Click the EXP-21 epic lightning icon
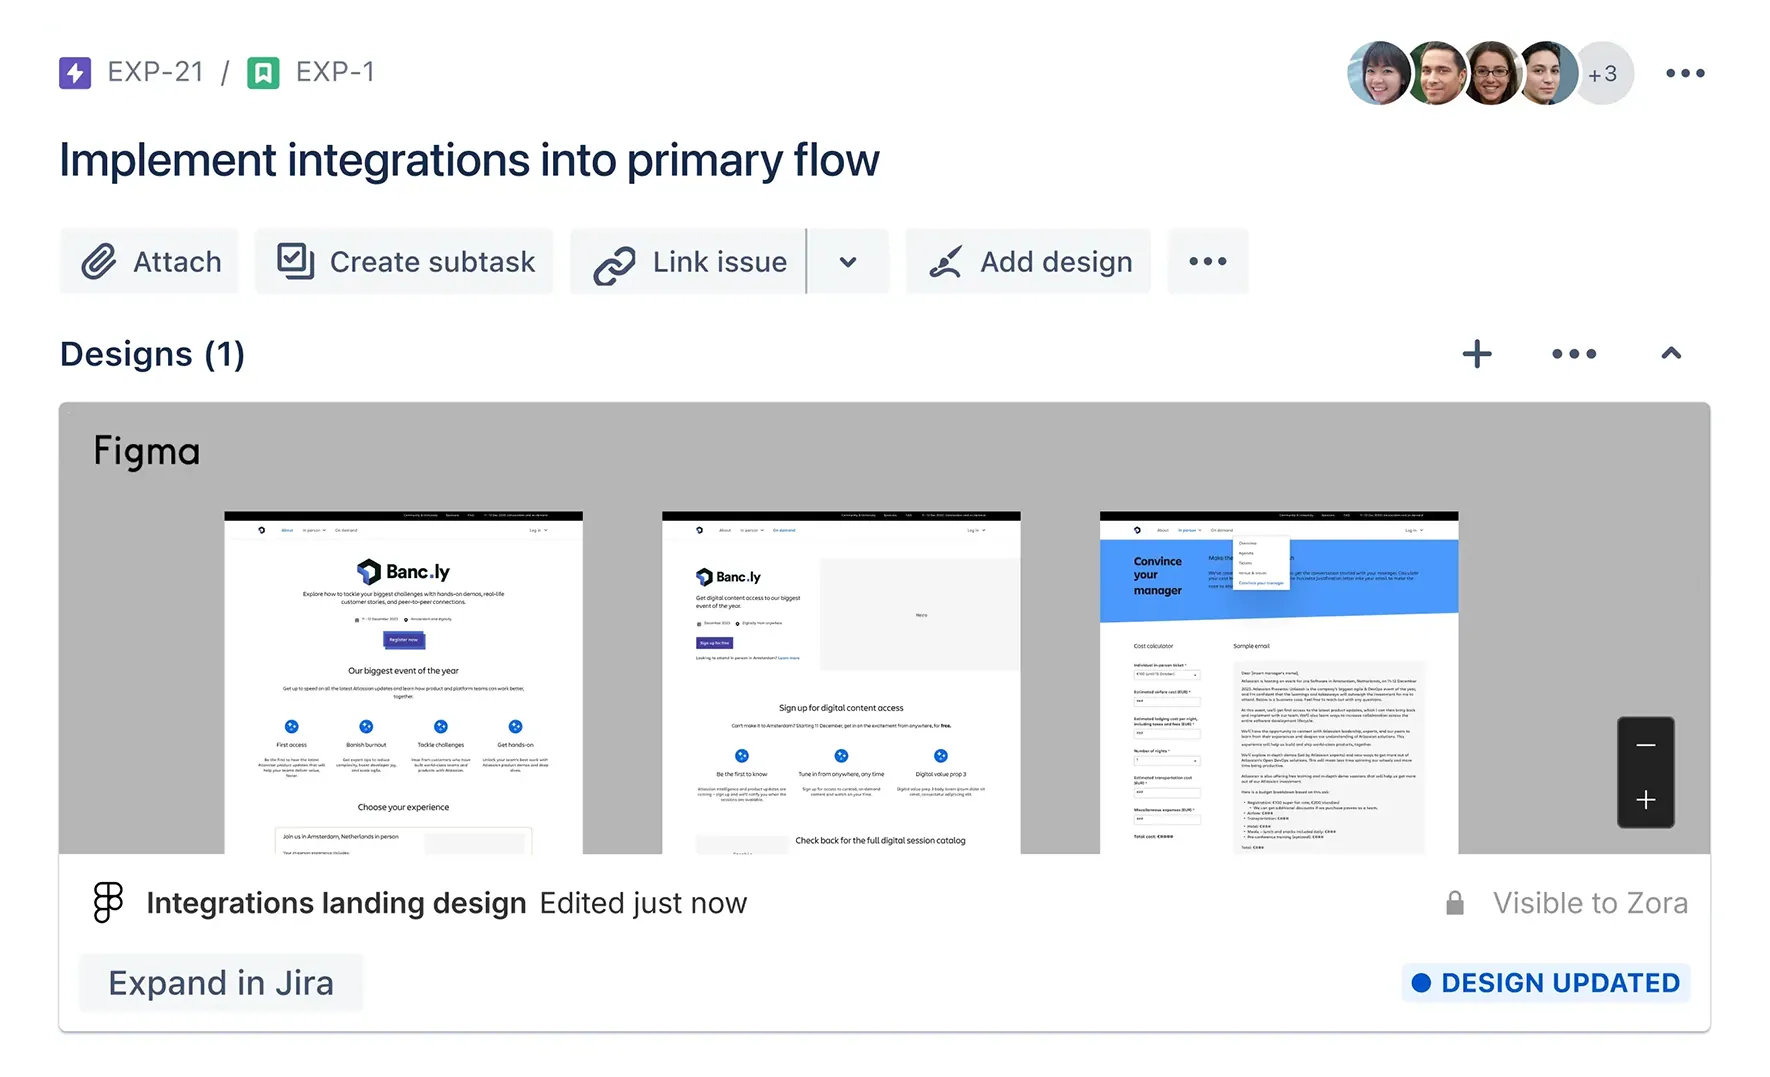This screenshot has height=1077, width=1770. (x=75, y=73)
